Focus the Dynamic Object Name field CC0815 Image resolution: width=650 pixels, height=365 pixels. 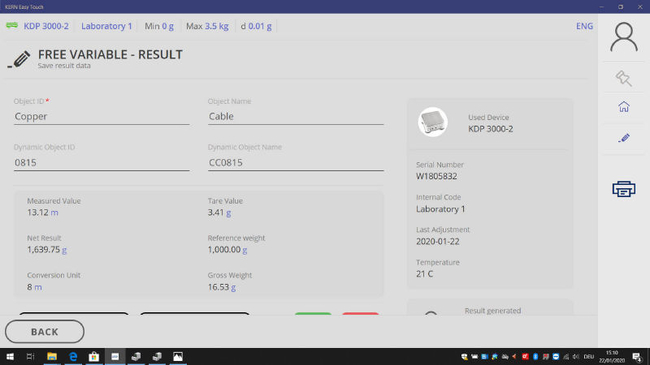[x=296, y=163]
